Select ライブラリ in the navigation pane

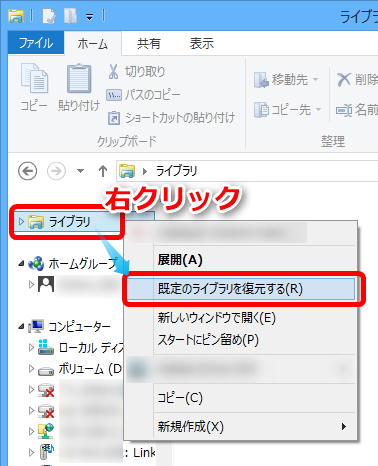70,222
